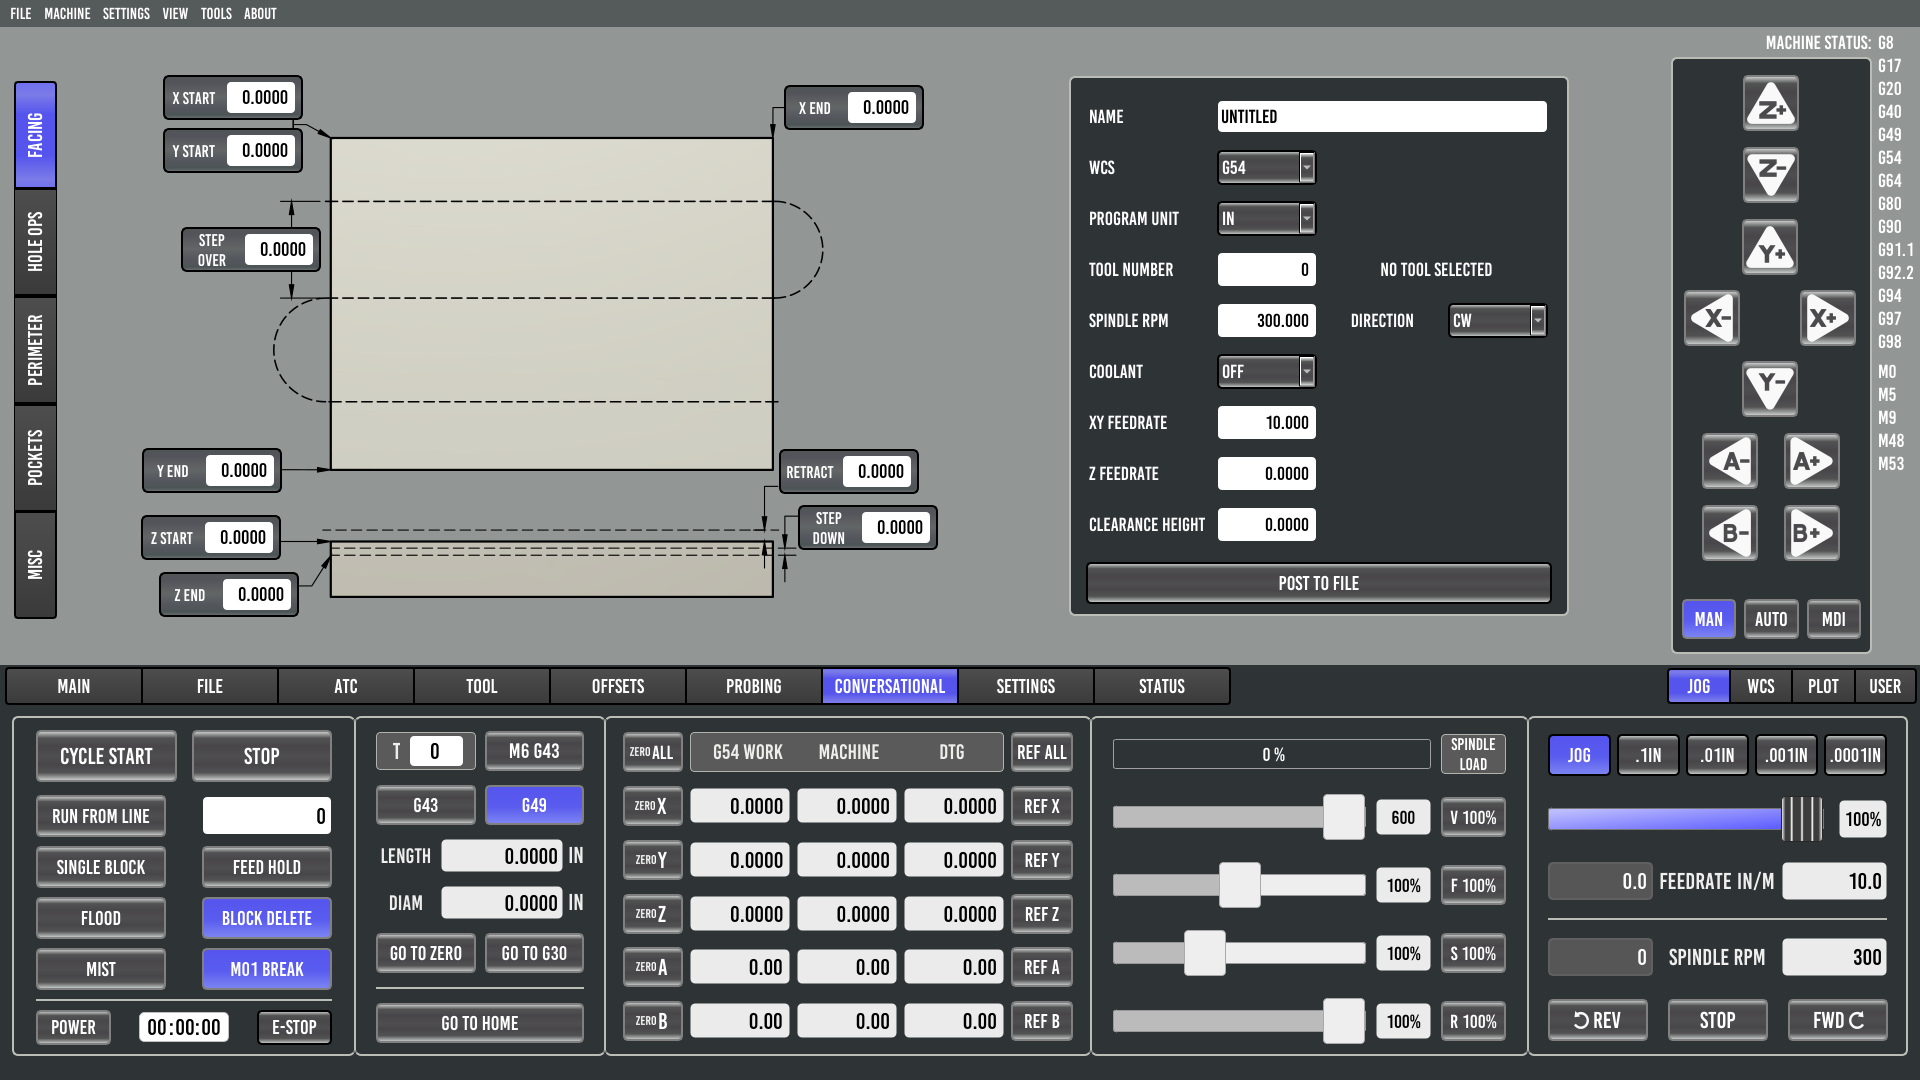Open the spindle Direction CW dropdown
Screen dimensions: 1920x1080
(1496, 321)
